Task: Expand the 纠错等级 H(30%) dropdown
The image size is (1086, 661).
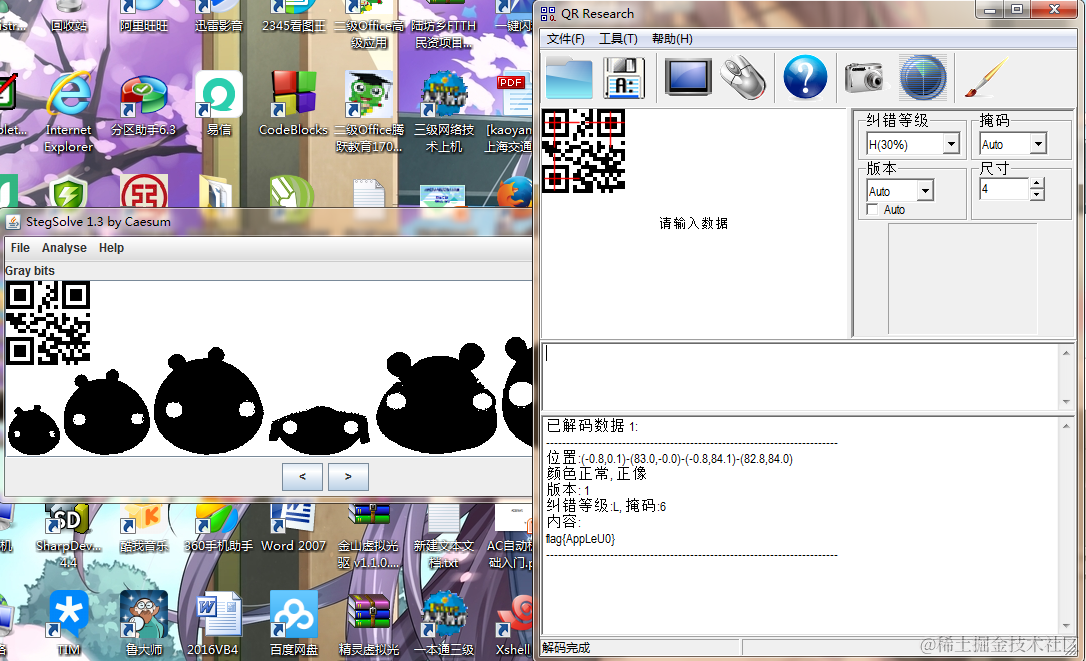Action: pos(952,144)
